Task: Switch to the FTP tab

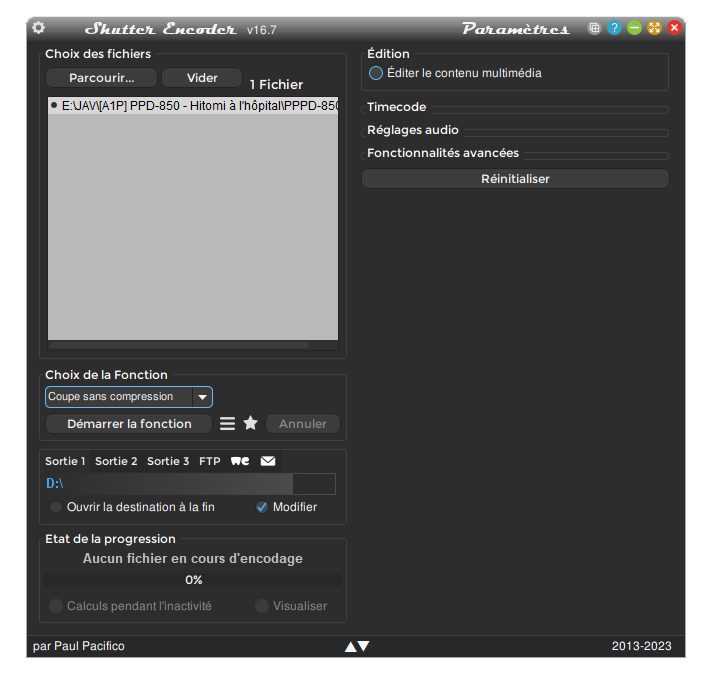Action: 210,461
